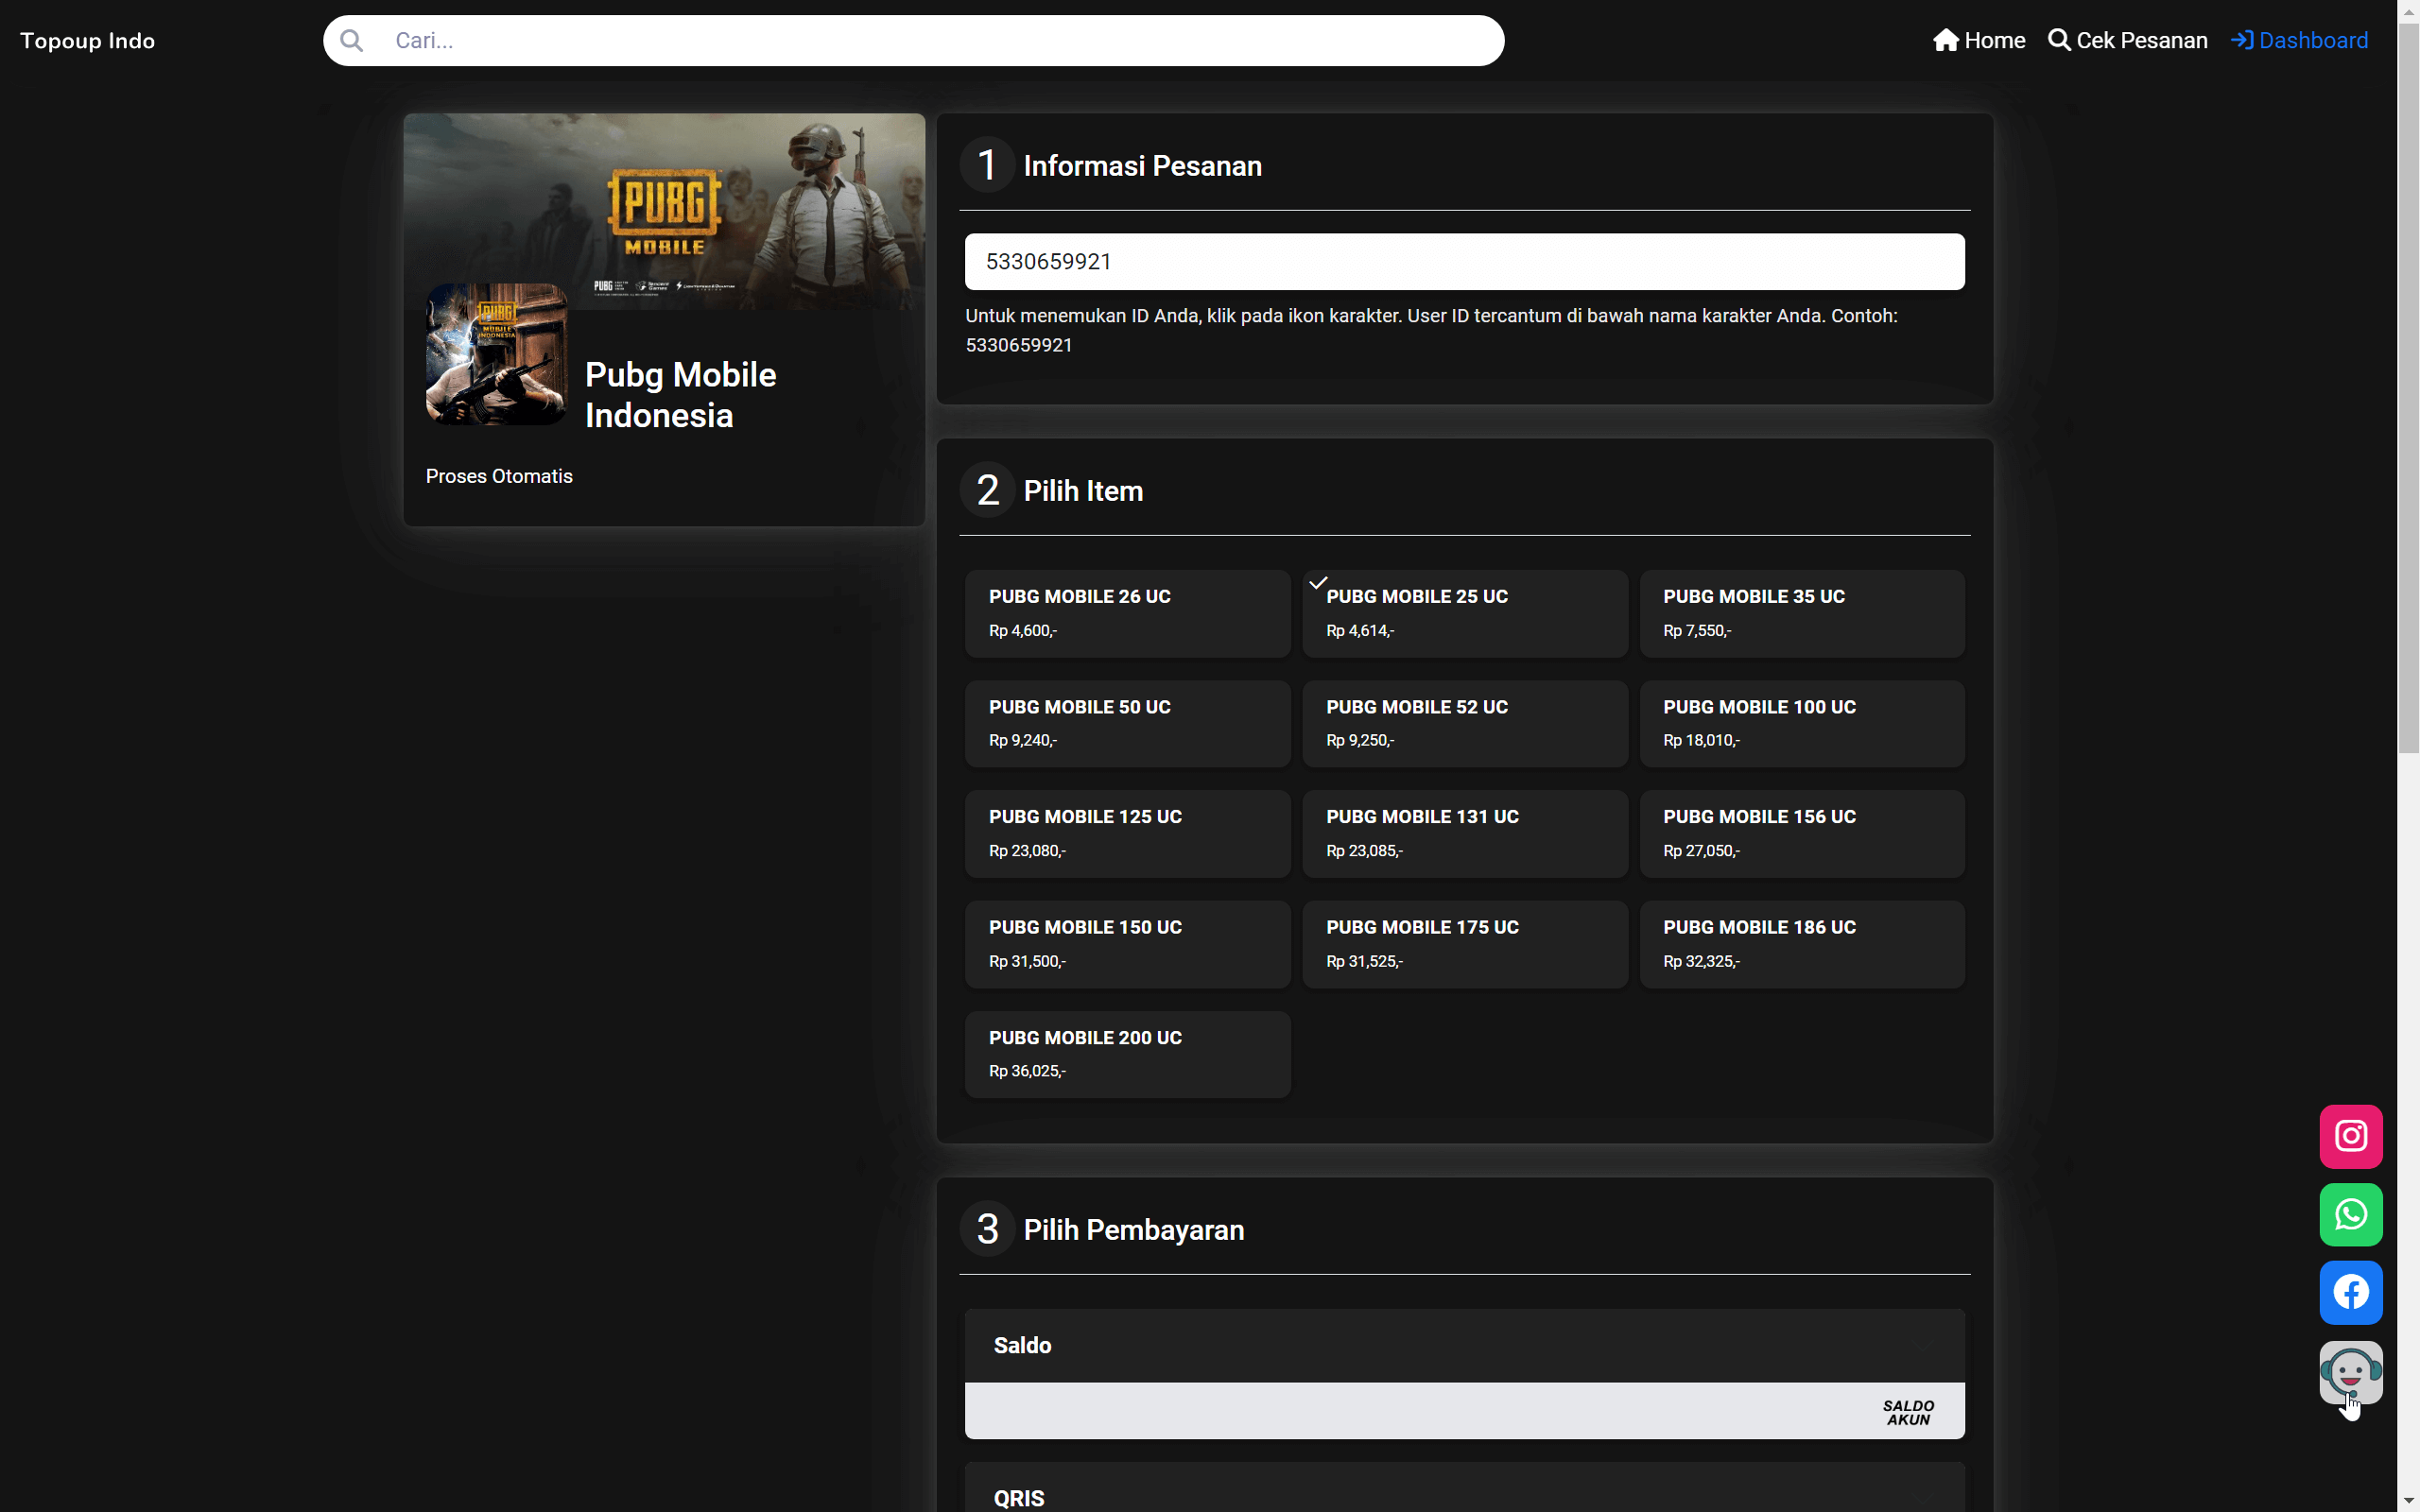This screenshot has width=2420, height=1512.
Task: Select PUBG MOBILE 35 UC item
Action: [1802, 613]
